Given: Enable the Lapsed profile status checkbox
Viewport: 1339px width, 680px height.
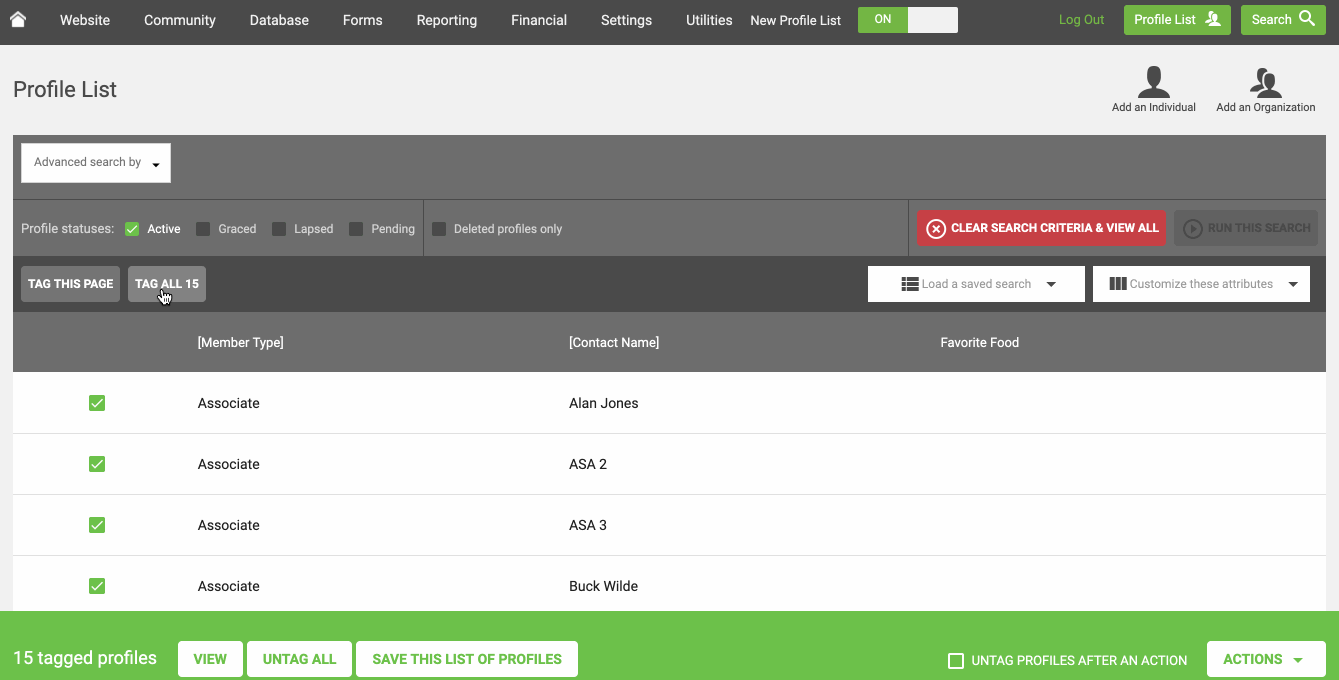Looking at the screenshot, I should (x=279, y=228).
